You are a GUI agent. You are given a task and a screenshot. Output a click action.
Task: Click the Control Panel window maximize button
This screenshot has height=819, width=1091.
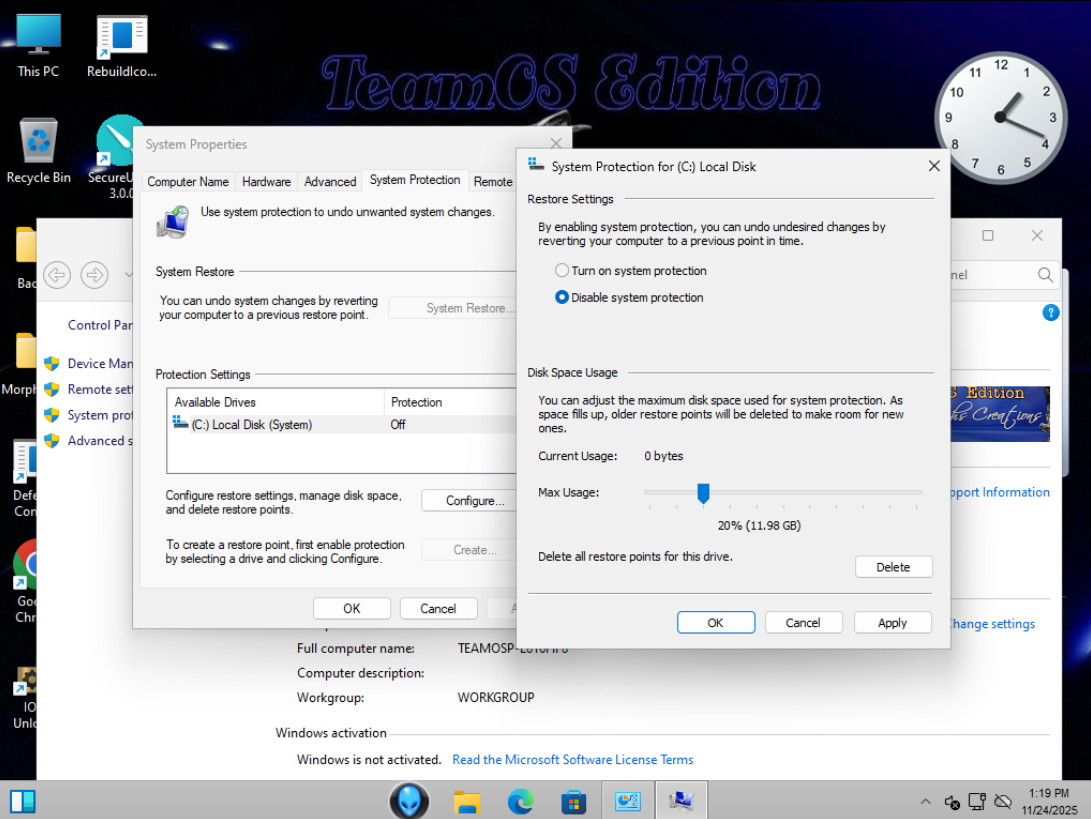point(987,235)
